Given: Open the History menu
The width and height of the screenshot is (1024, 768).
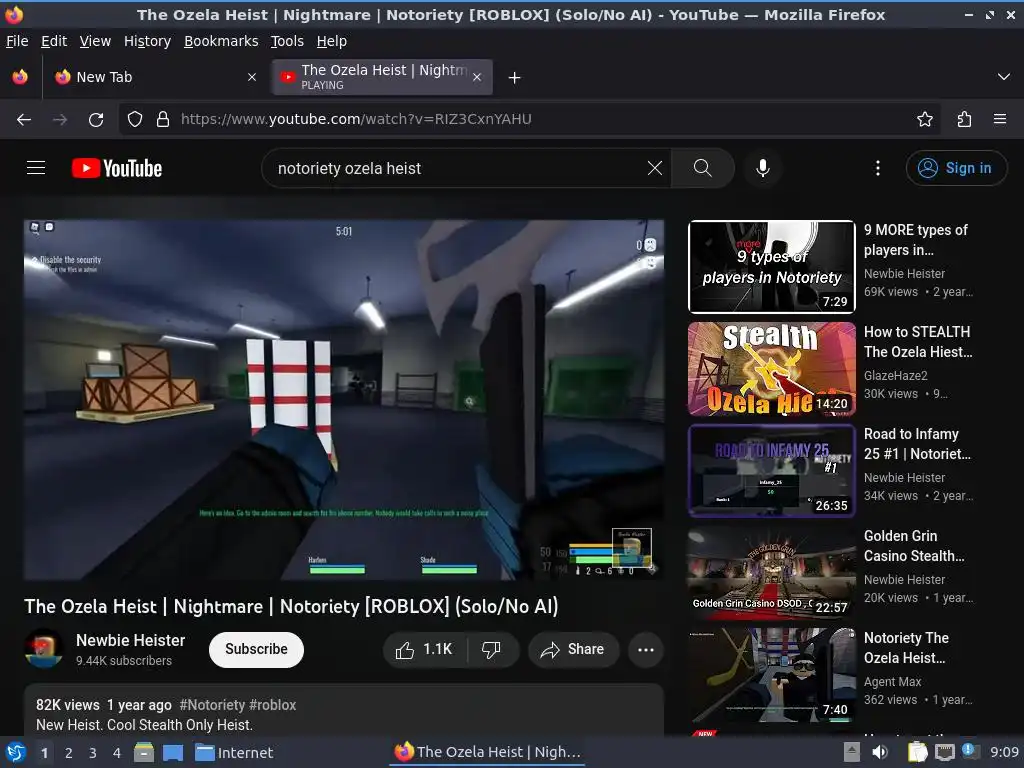Looking at the screenshot, I should (x=148, y=41).
